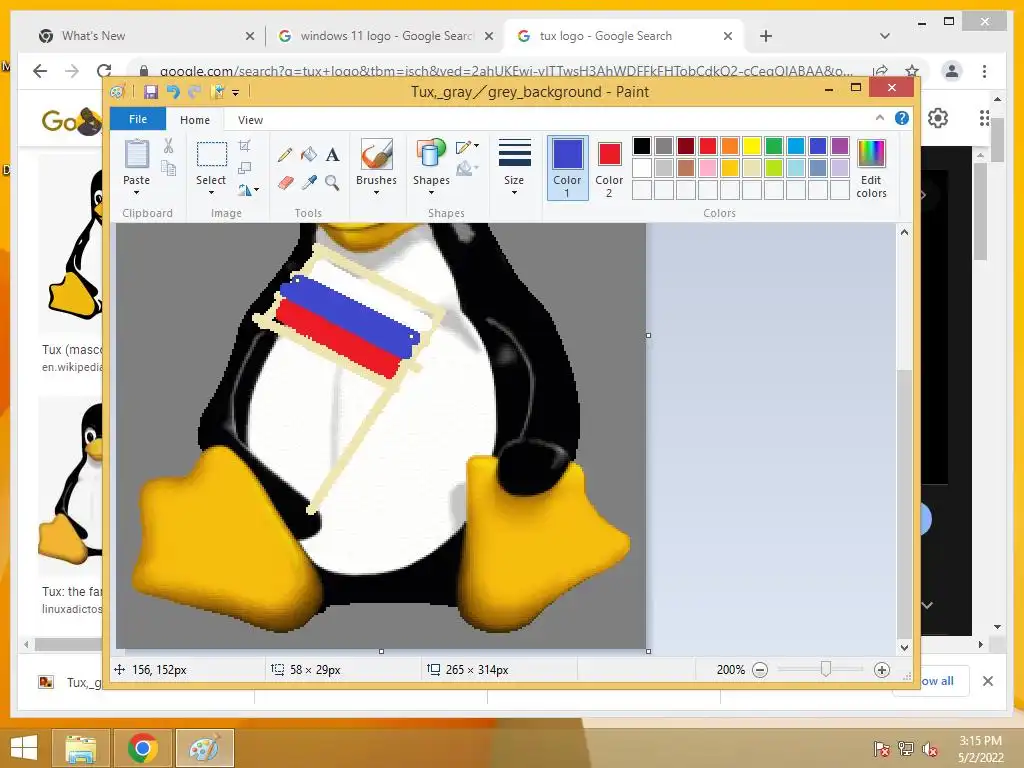The image size is (1024, 768).
Task: Select the Pencil tool in Paint
Action: click(285, 155)
